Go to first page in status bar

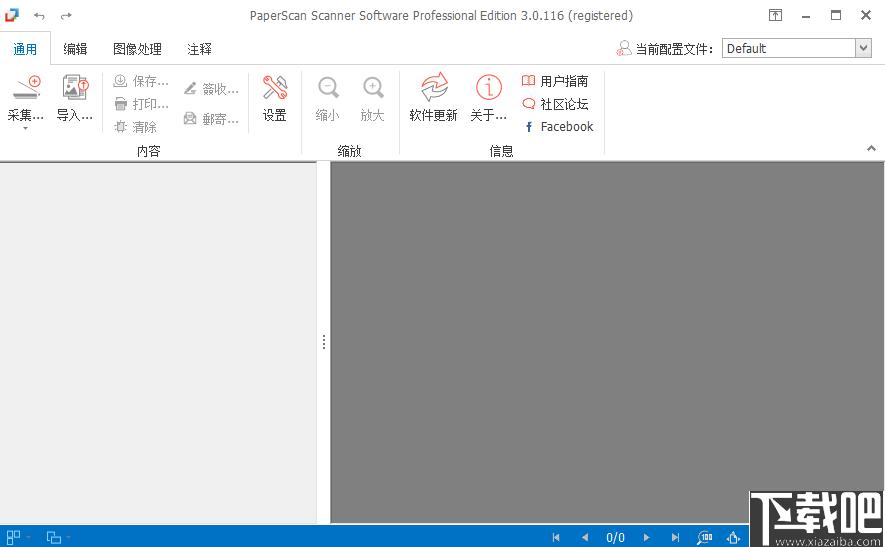[556, 537]
